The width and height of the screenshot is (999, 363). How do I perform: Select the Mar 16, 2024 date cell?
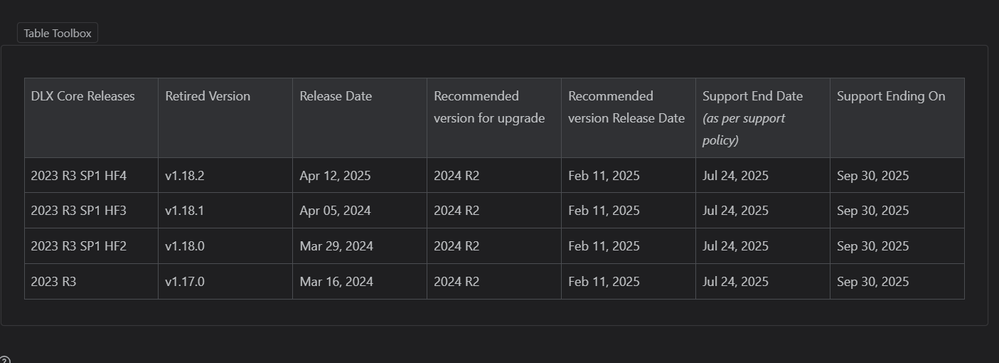(x=360, y=281)
